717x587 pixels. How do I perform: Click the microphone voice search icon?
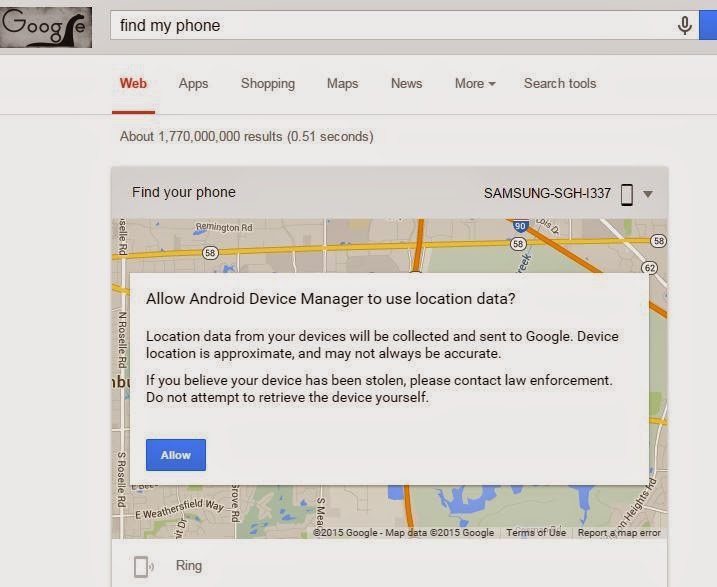(684, 26)
